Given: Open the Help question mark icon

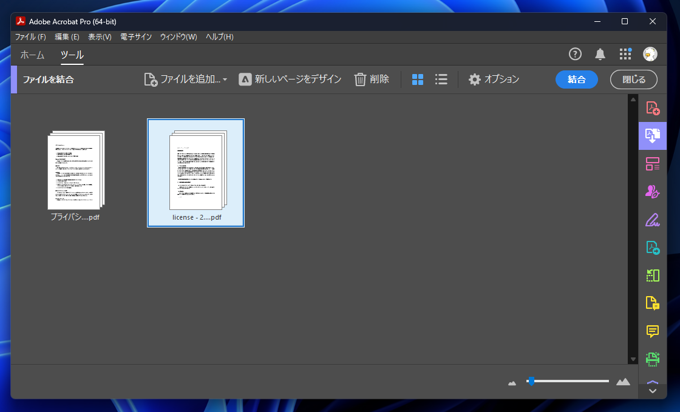Looking at the screenshot, I should click(575, 54).
